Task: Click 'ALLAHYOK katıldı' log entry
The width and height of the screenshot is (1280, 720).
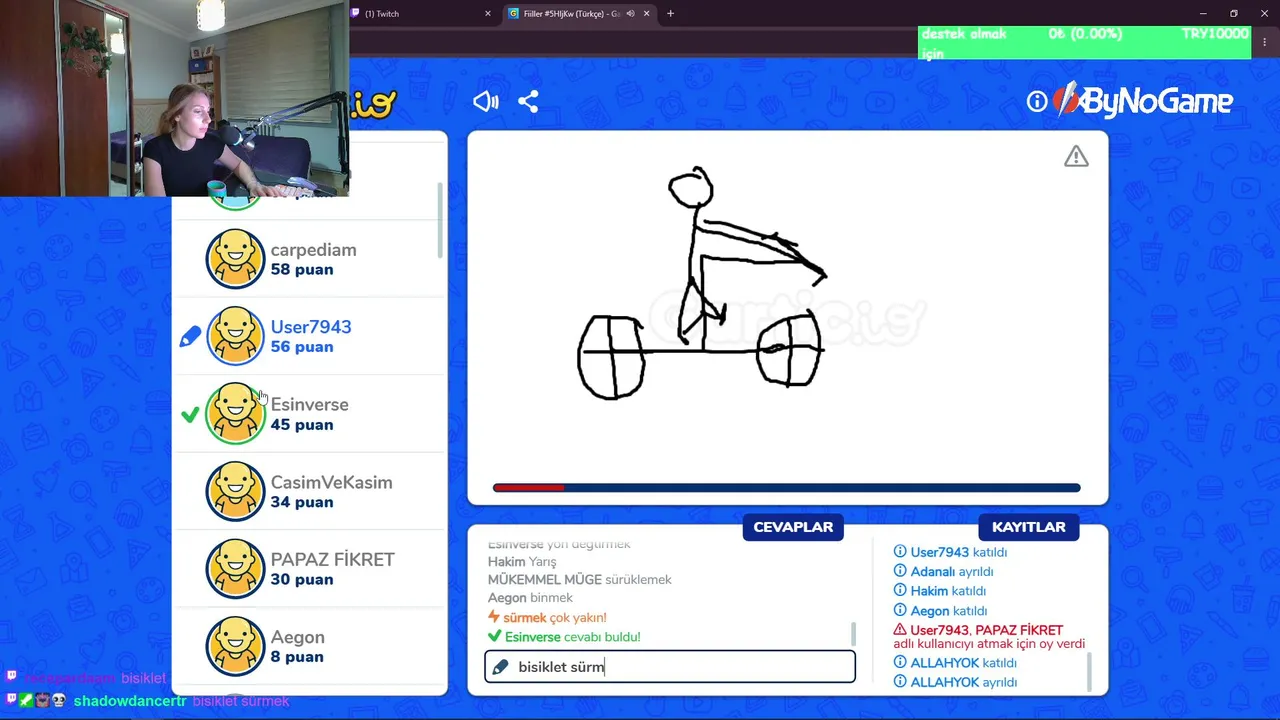Action: pyautogui.click(x=955, y=663)
